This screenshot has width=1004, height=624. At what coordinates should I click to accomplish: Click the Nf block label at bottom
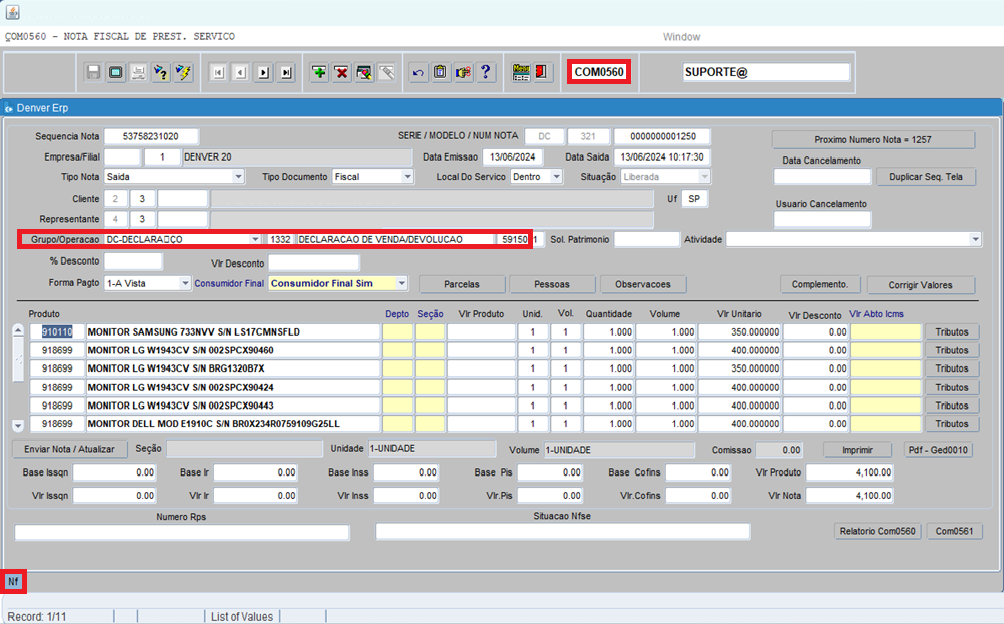13,582
